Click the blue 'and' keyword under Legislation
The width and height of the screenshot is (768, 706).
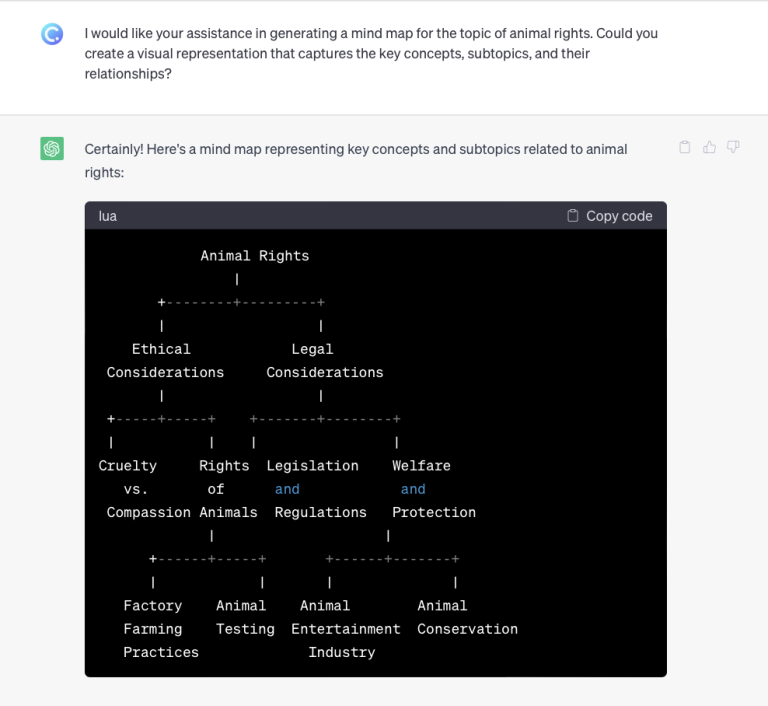tap(287, 489)
